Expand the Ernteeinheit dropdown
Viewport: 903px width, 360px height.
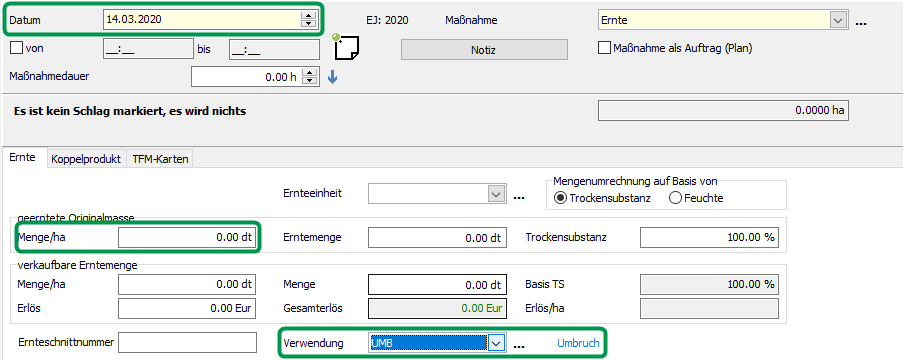pyautogui.click(x=496, y=194)
